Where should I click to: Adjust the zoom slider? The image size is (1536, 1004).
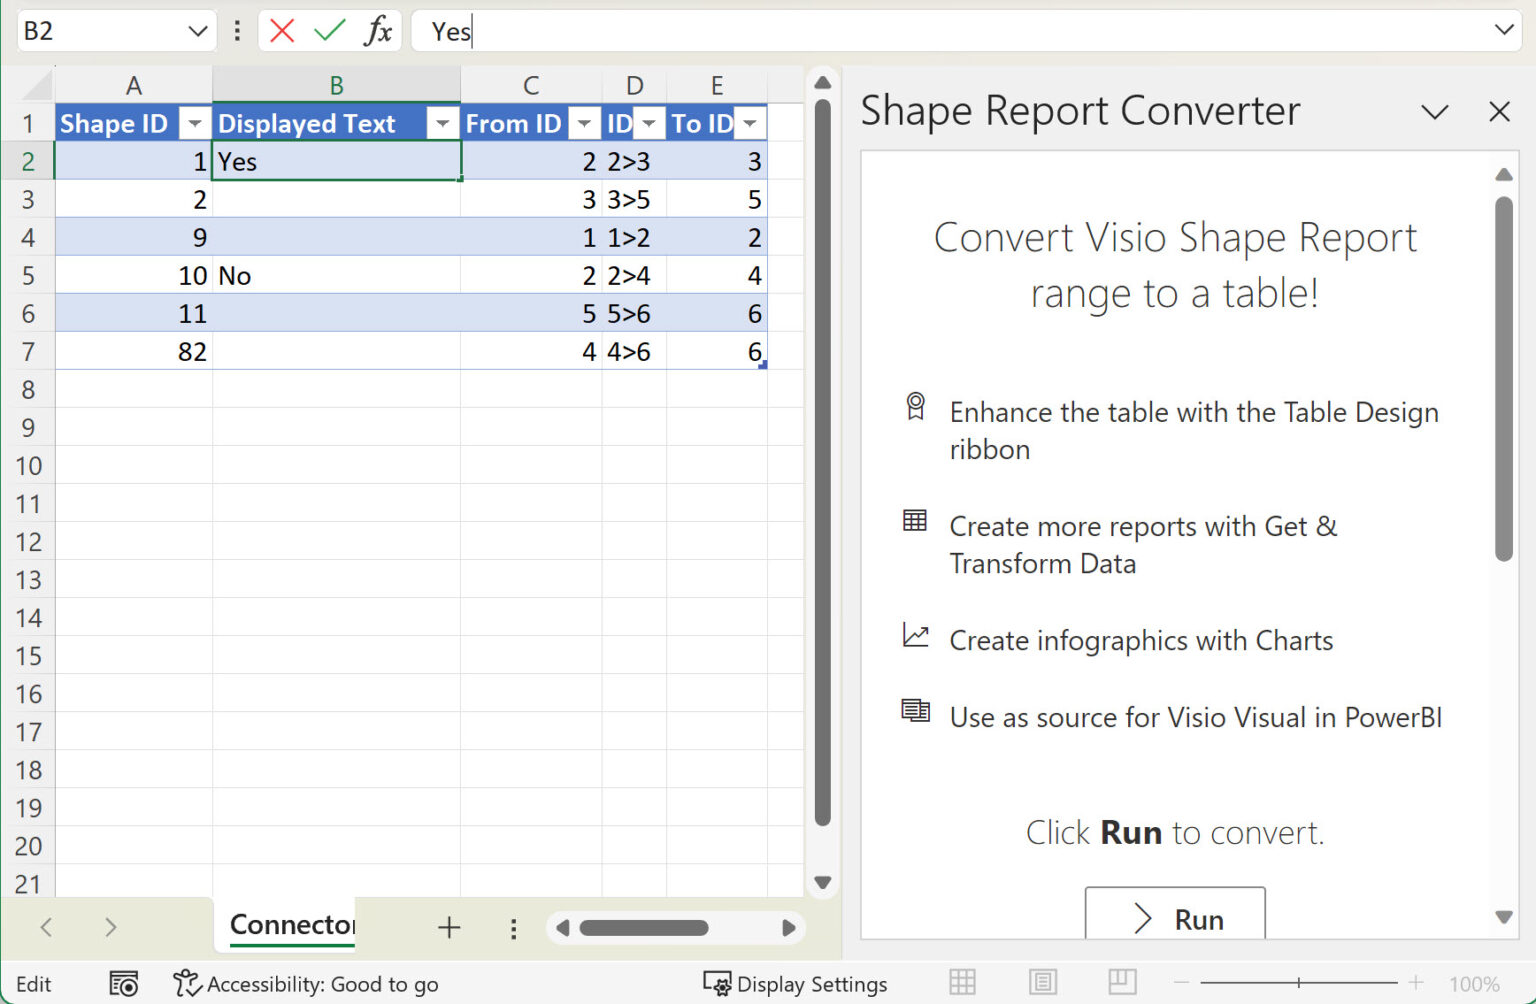[1299, 982]
